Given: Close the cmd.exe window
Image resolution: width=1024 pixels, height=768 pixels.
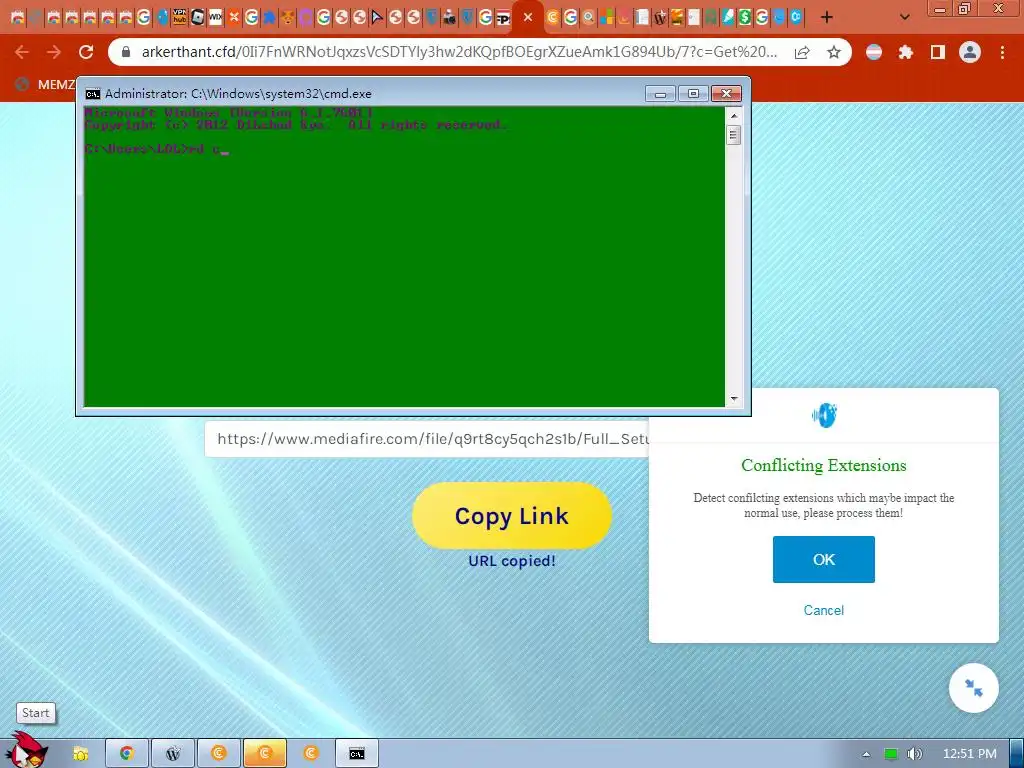Looking at the screenshot, I should (x=726, y=94).
